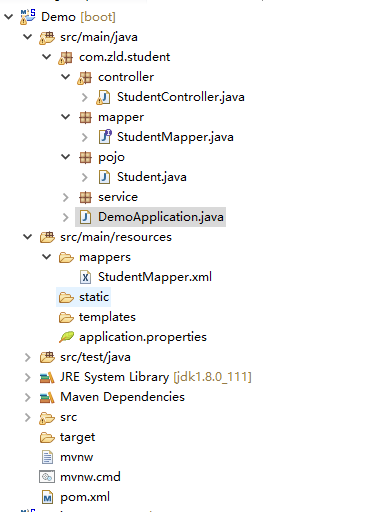Click the mappers folder icon
The width and height of the screenshot is (367, 512).
[x=66, y=258]
